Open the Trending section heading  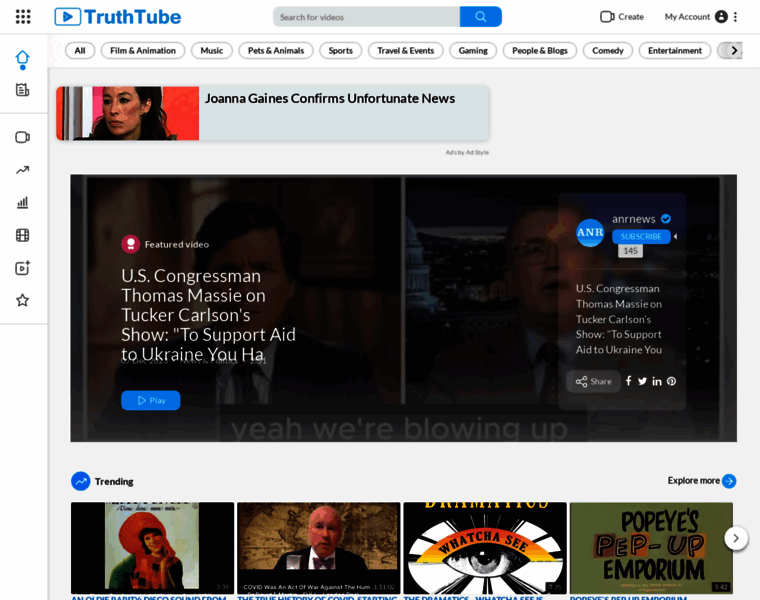tap(114, 481)
